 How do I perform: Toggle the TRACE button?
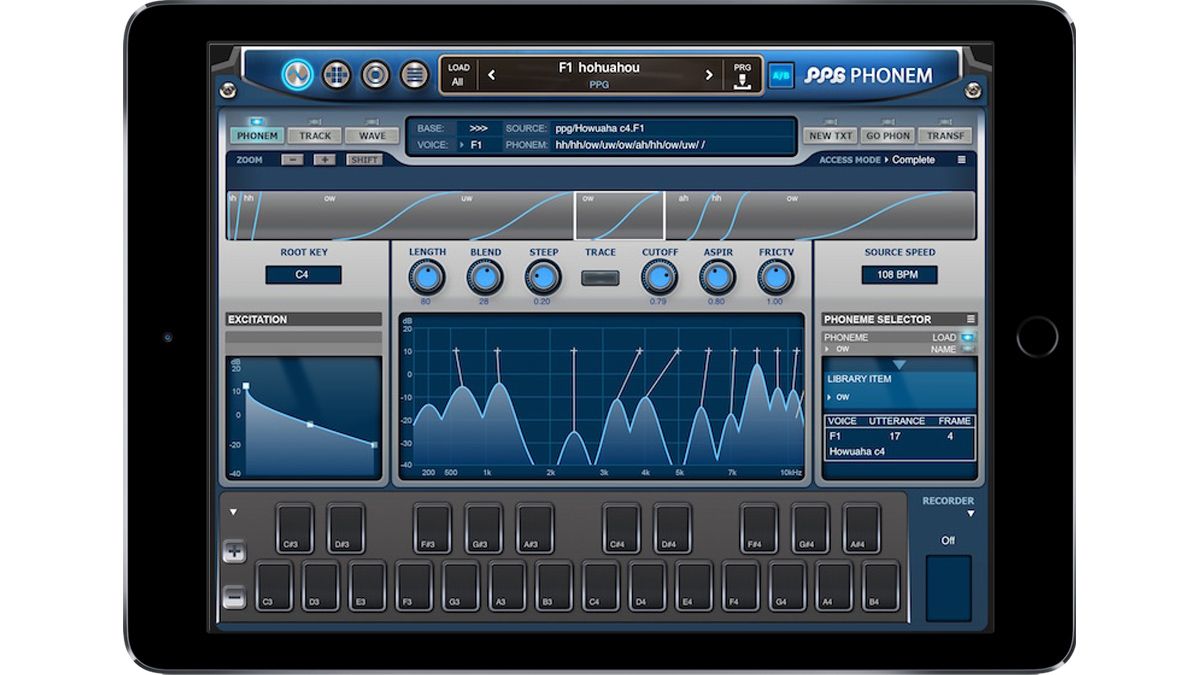point(600,277)
